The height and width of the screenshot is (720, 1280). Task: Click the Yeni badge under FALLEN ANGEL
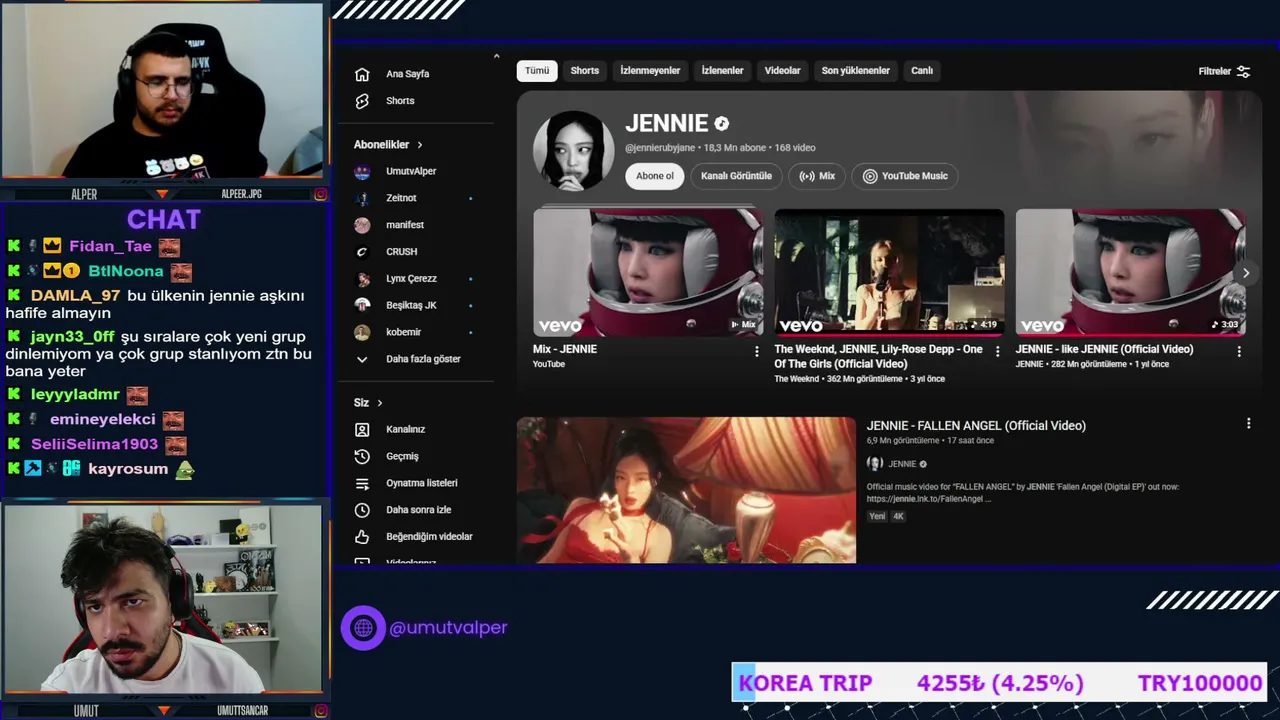click(877, 516)
